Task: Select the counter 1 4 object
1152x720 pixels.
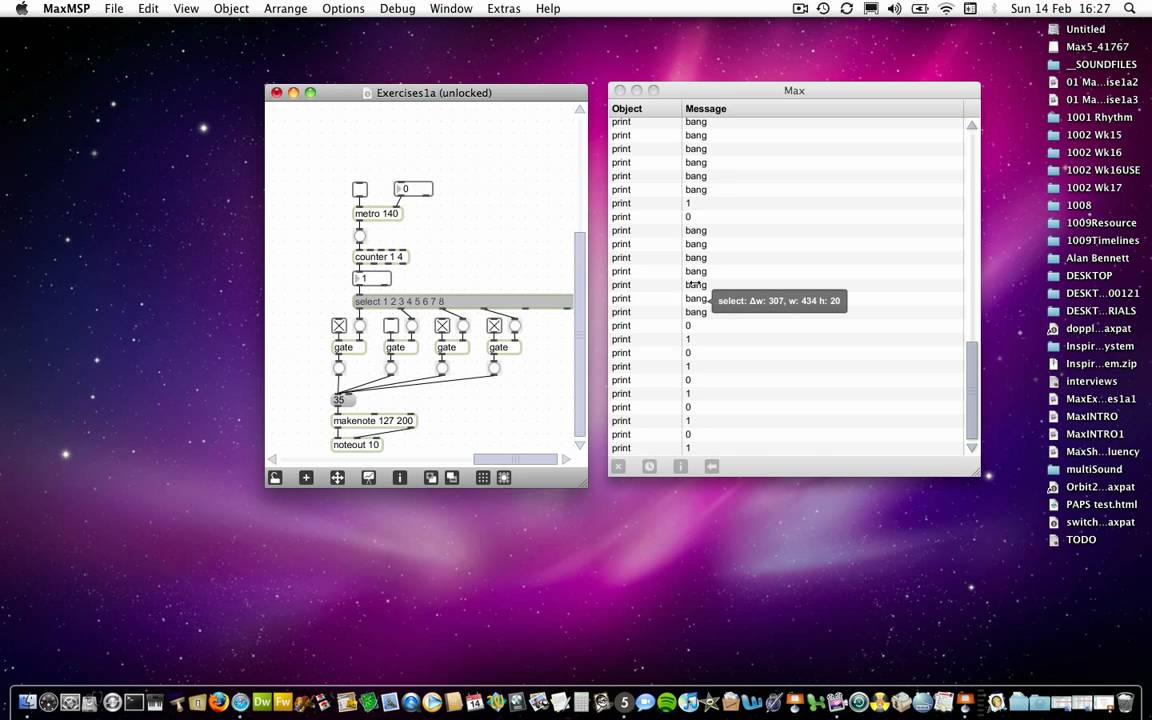Action: click(381, 257)
